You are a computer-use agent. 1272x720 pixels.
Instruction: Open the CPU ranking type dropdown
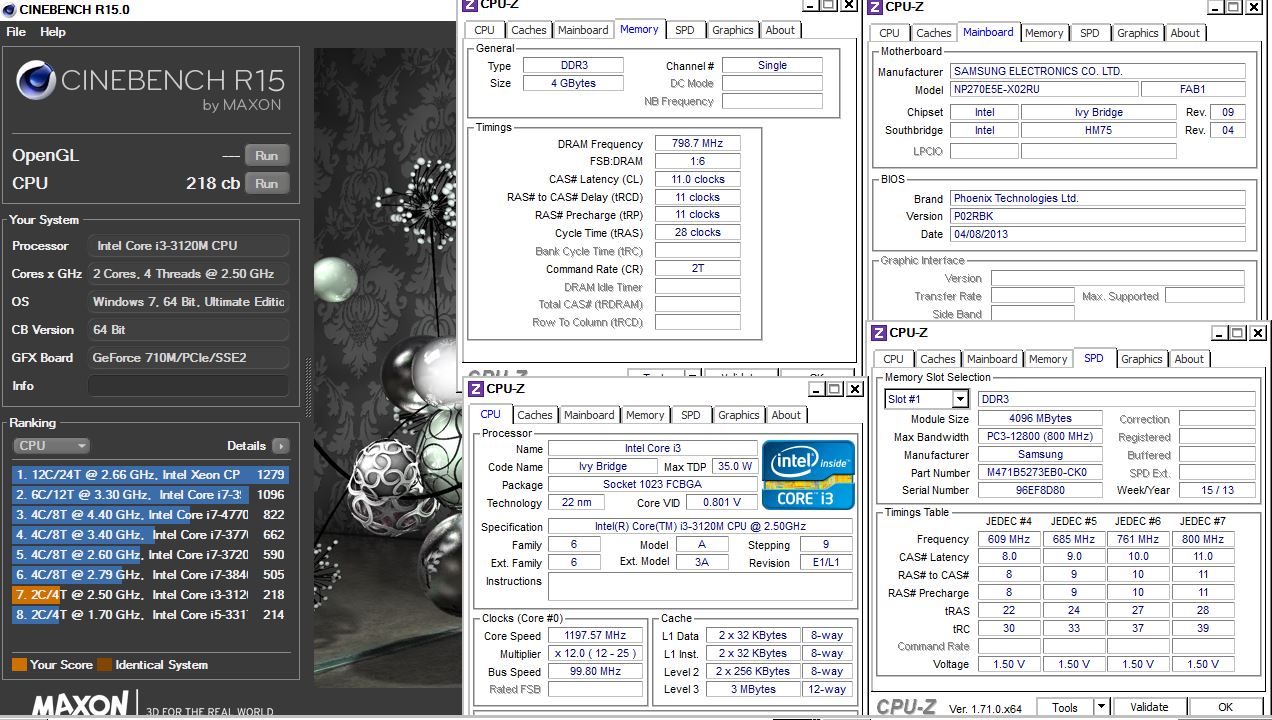(x=52, y=446)
